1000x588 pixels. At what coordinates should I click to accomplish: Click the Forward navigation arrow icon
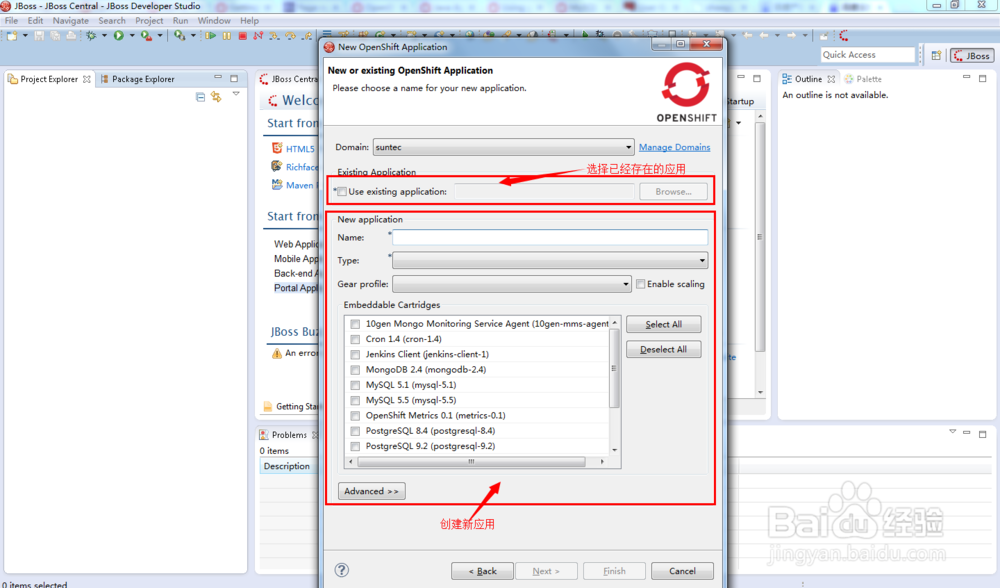pos(791,36)
